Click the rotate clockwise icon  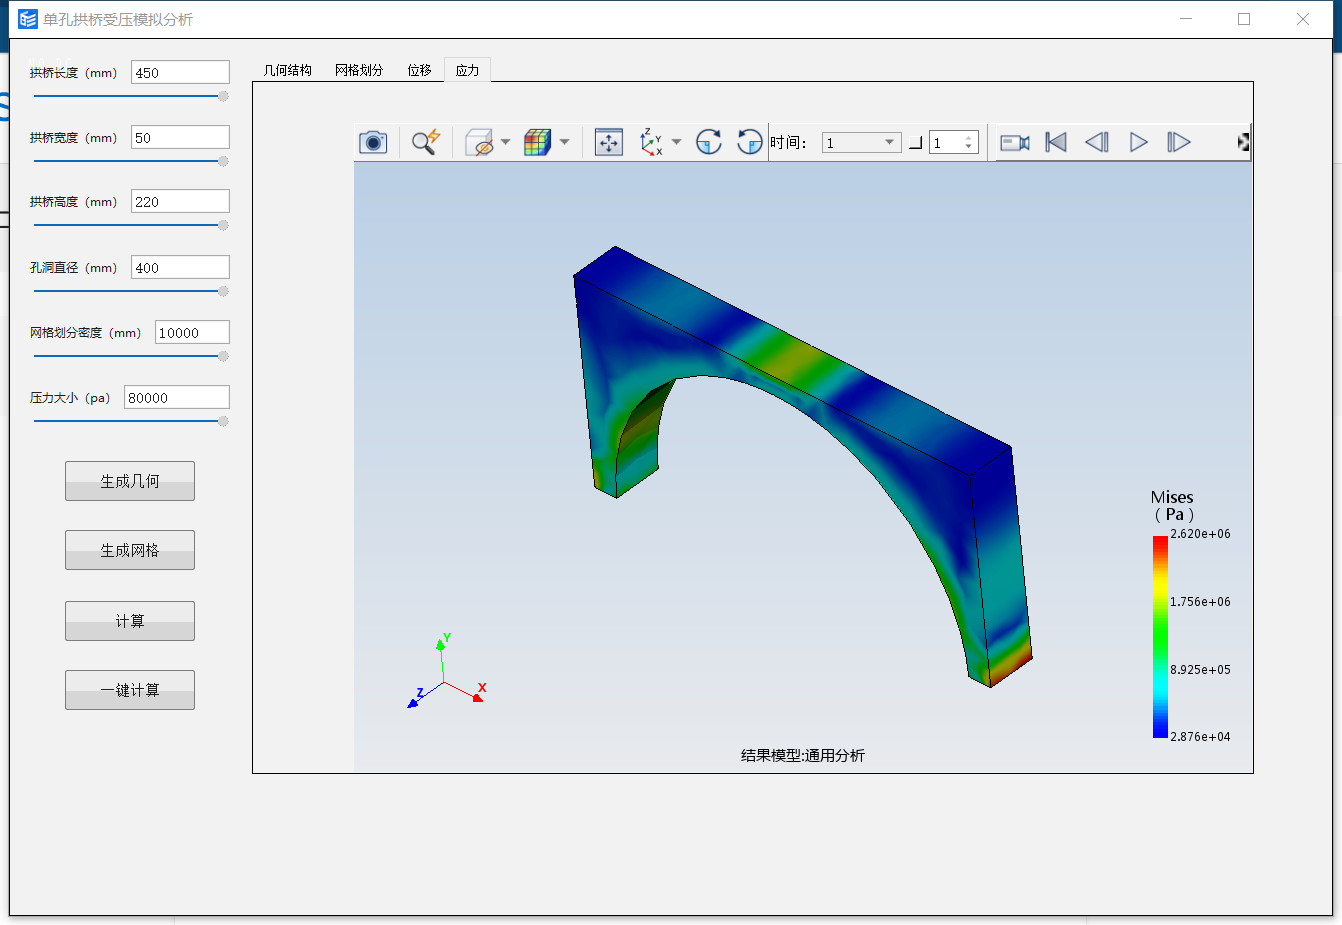tap(709, 142)
